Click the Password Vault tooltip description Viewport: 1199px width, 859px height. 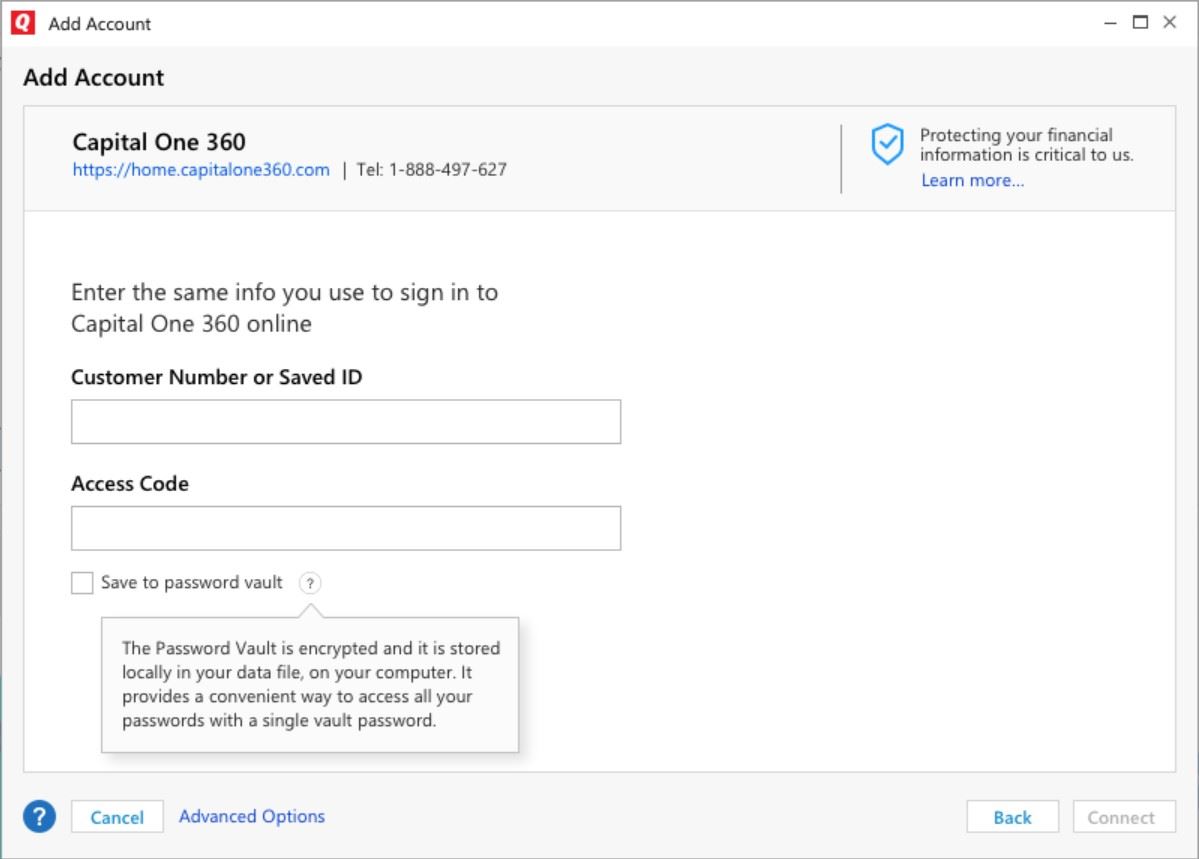[310, 684]
